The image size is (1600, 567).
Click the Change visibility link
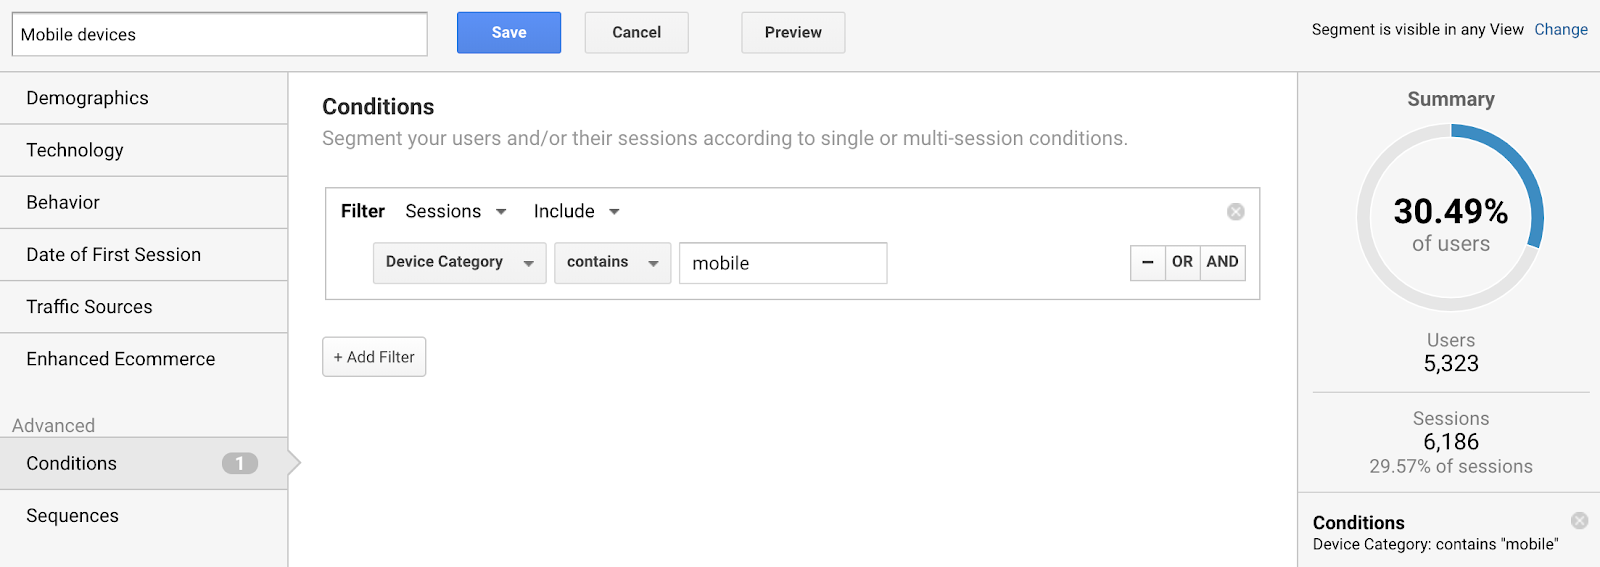[x=1560, y=30]
